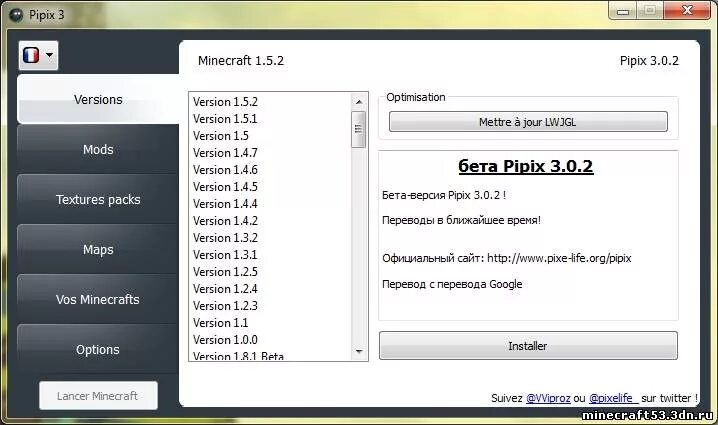718x425 pixels.
Task: Go to the Maps tab
Action: point(98,249)
